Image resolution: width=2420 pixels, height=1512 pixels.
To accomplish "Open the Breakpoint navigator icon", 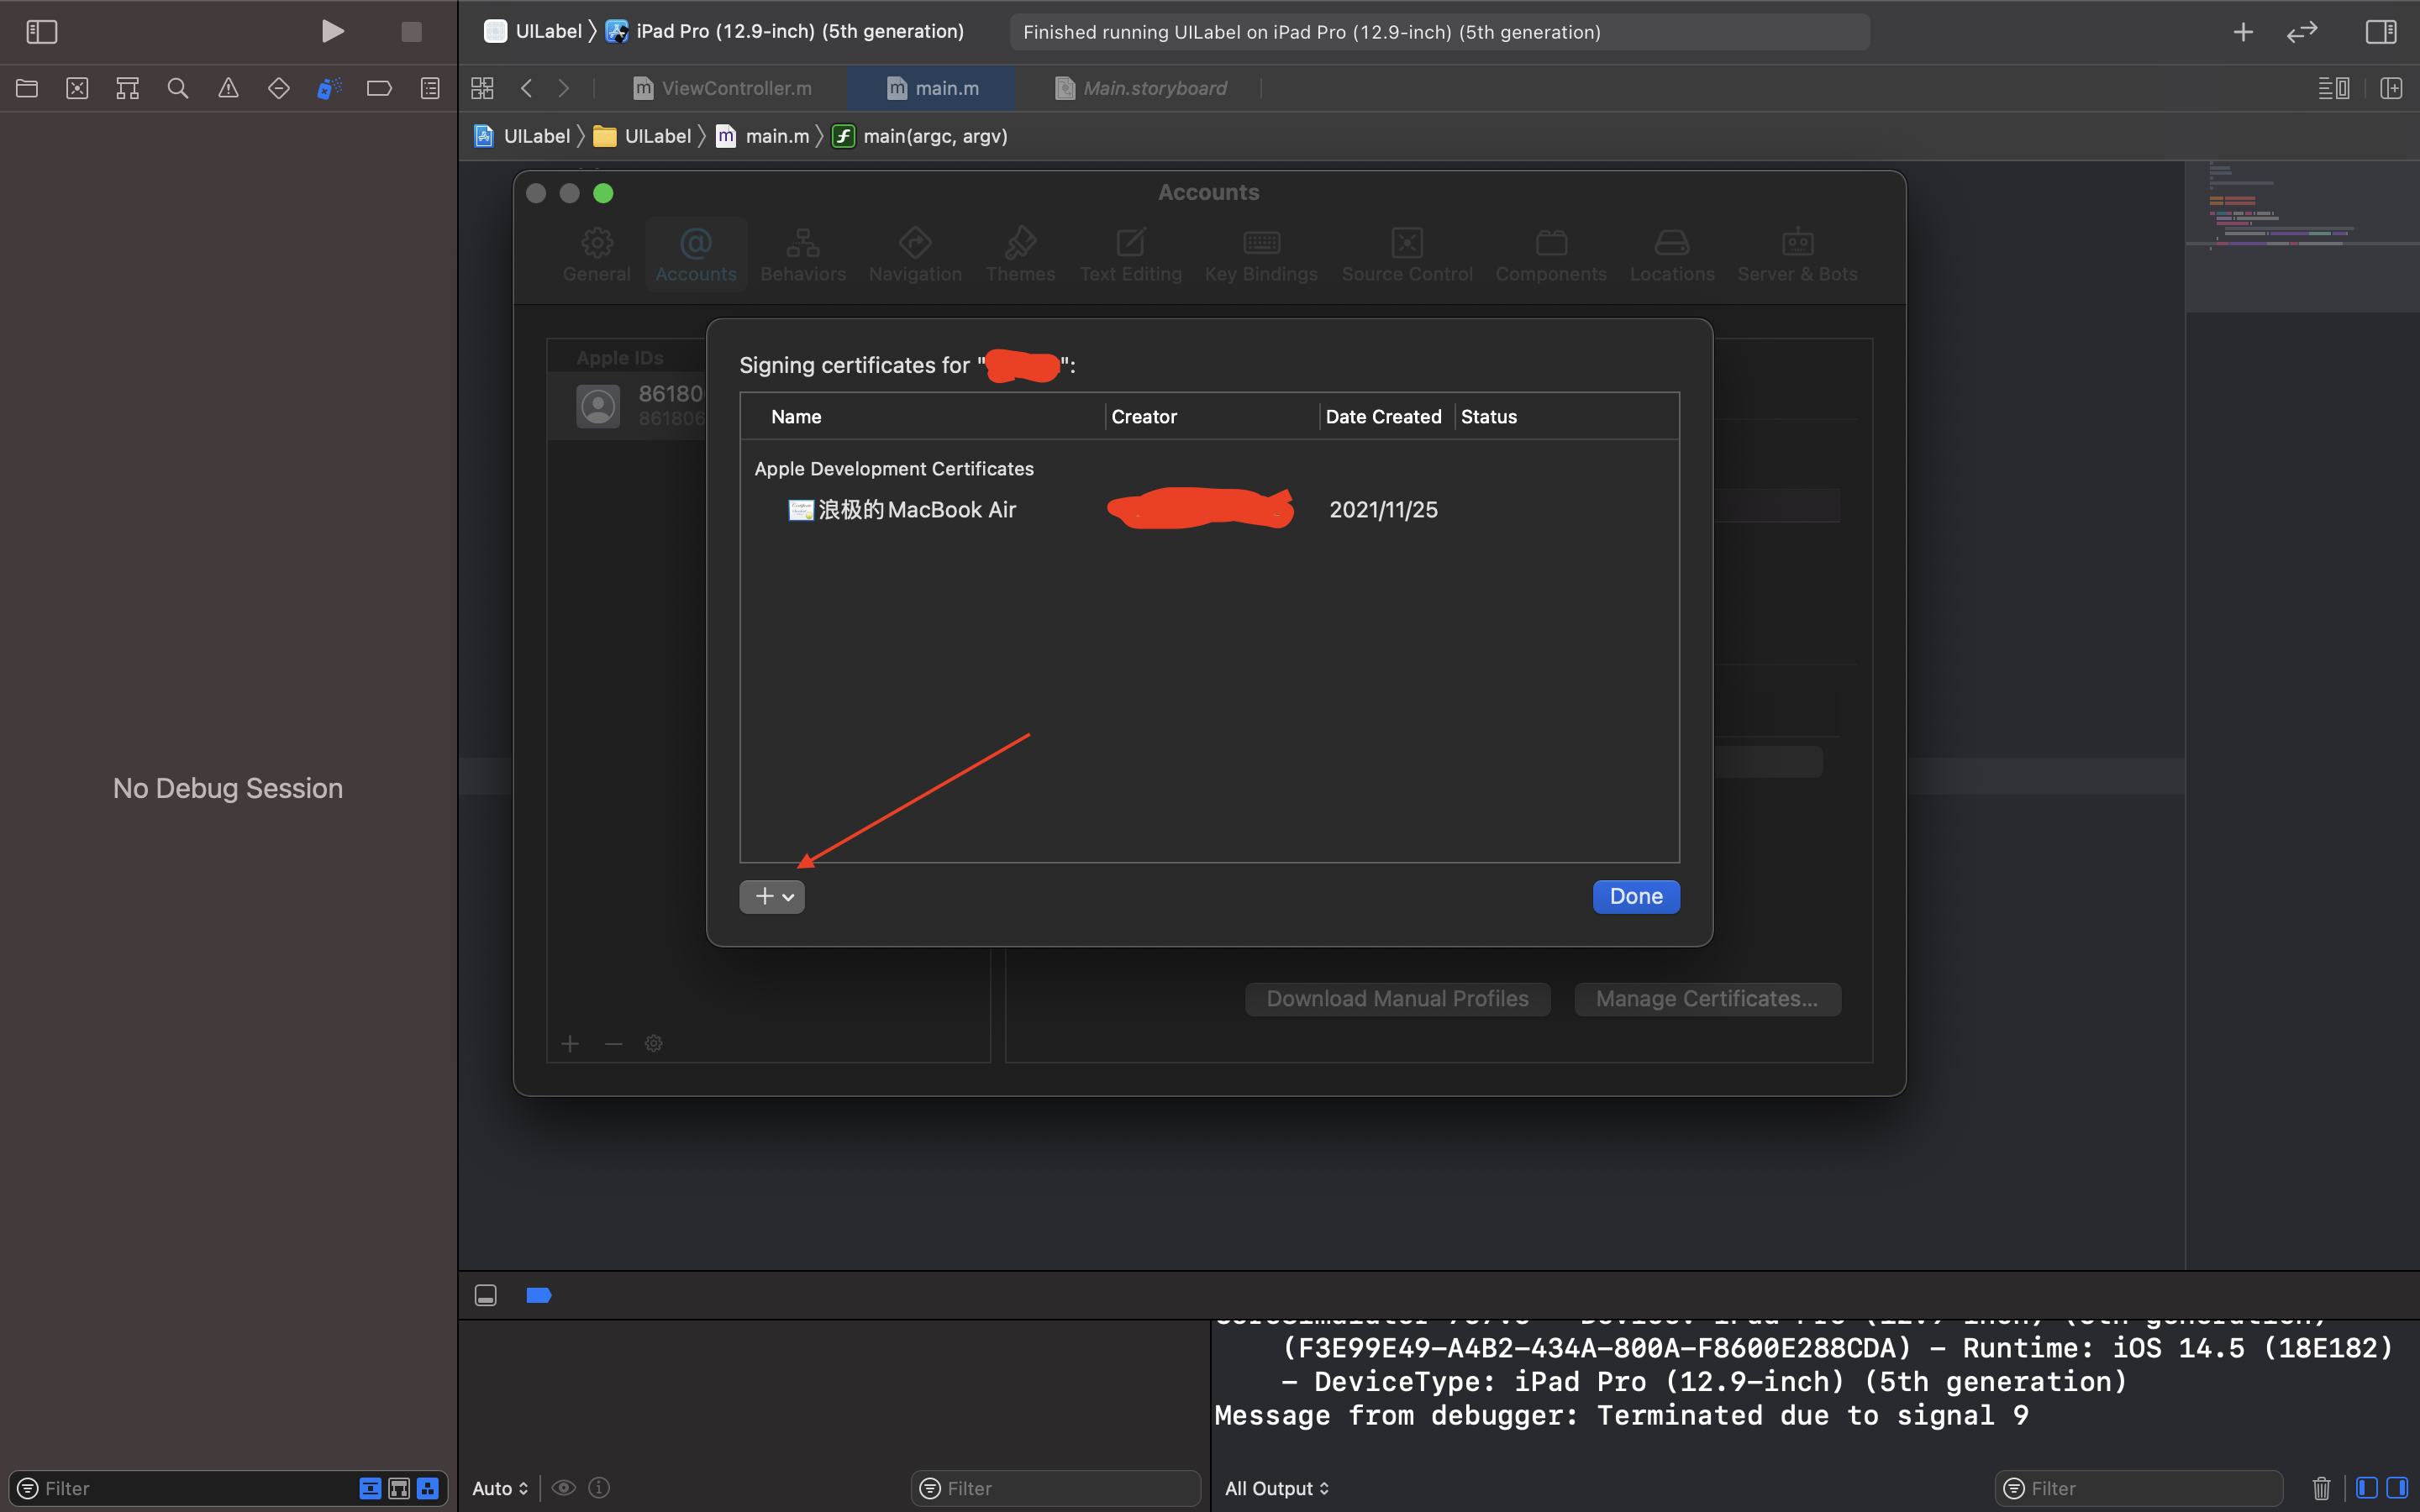I will pyautogui.click(x=379, y=89).
